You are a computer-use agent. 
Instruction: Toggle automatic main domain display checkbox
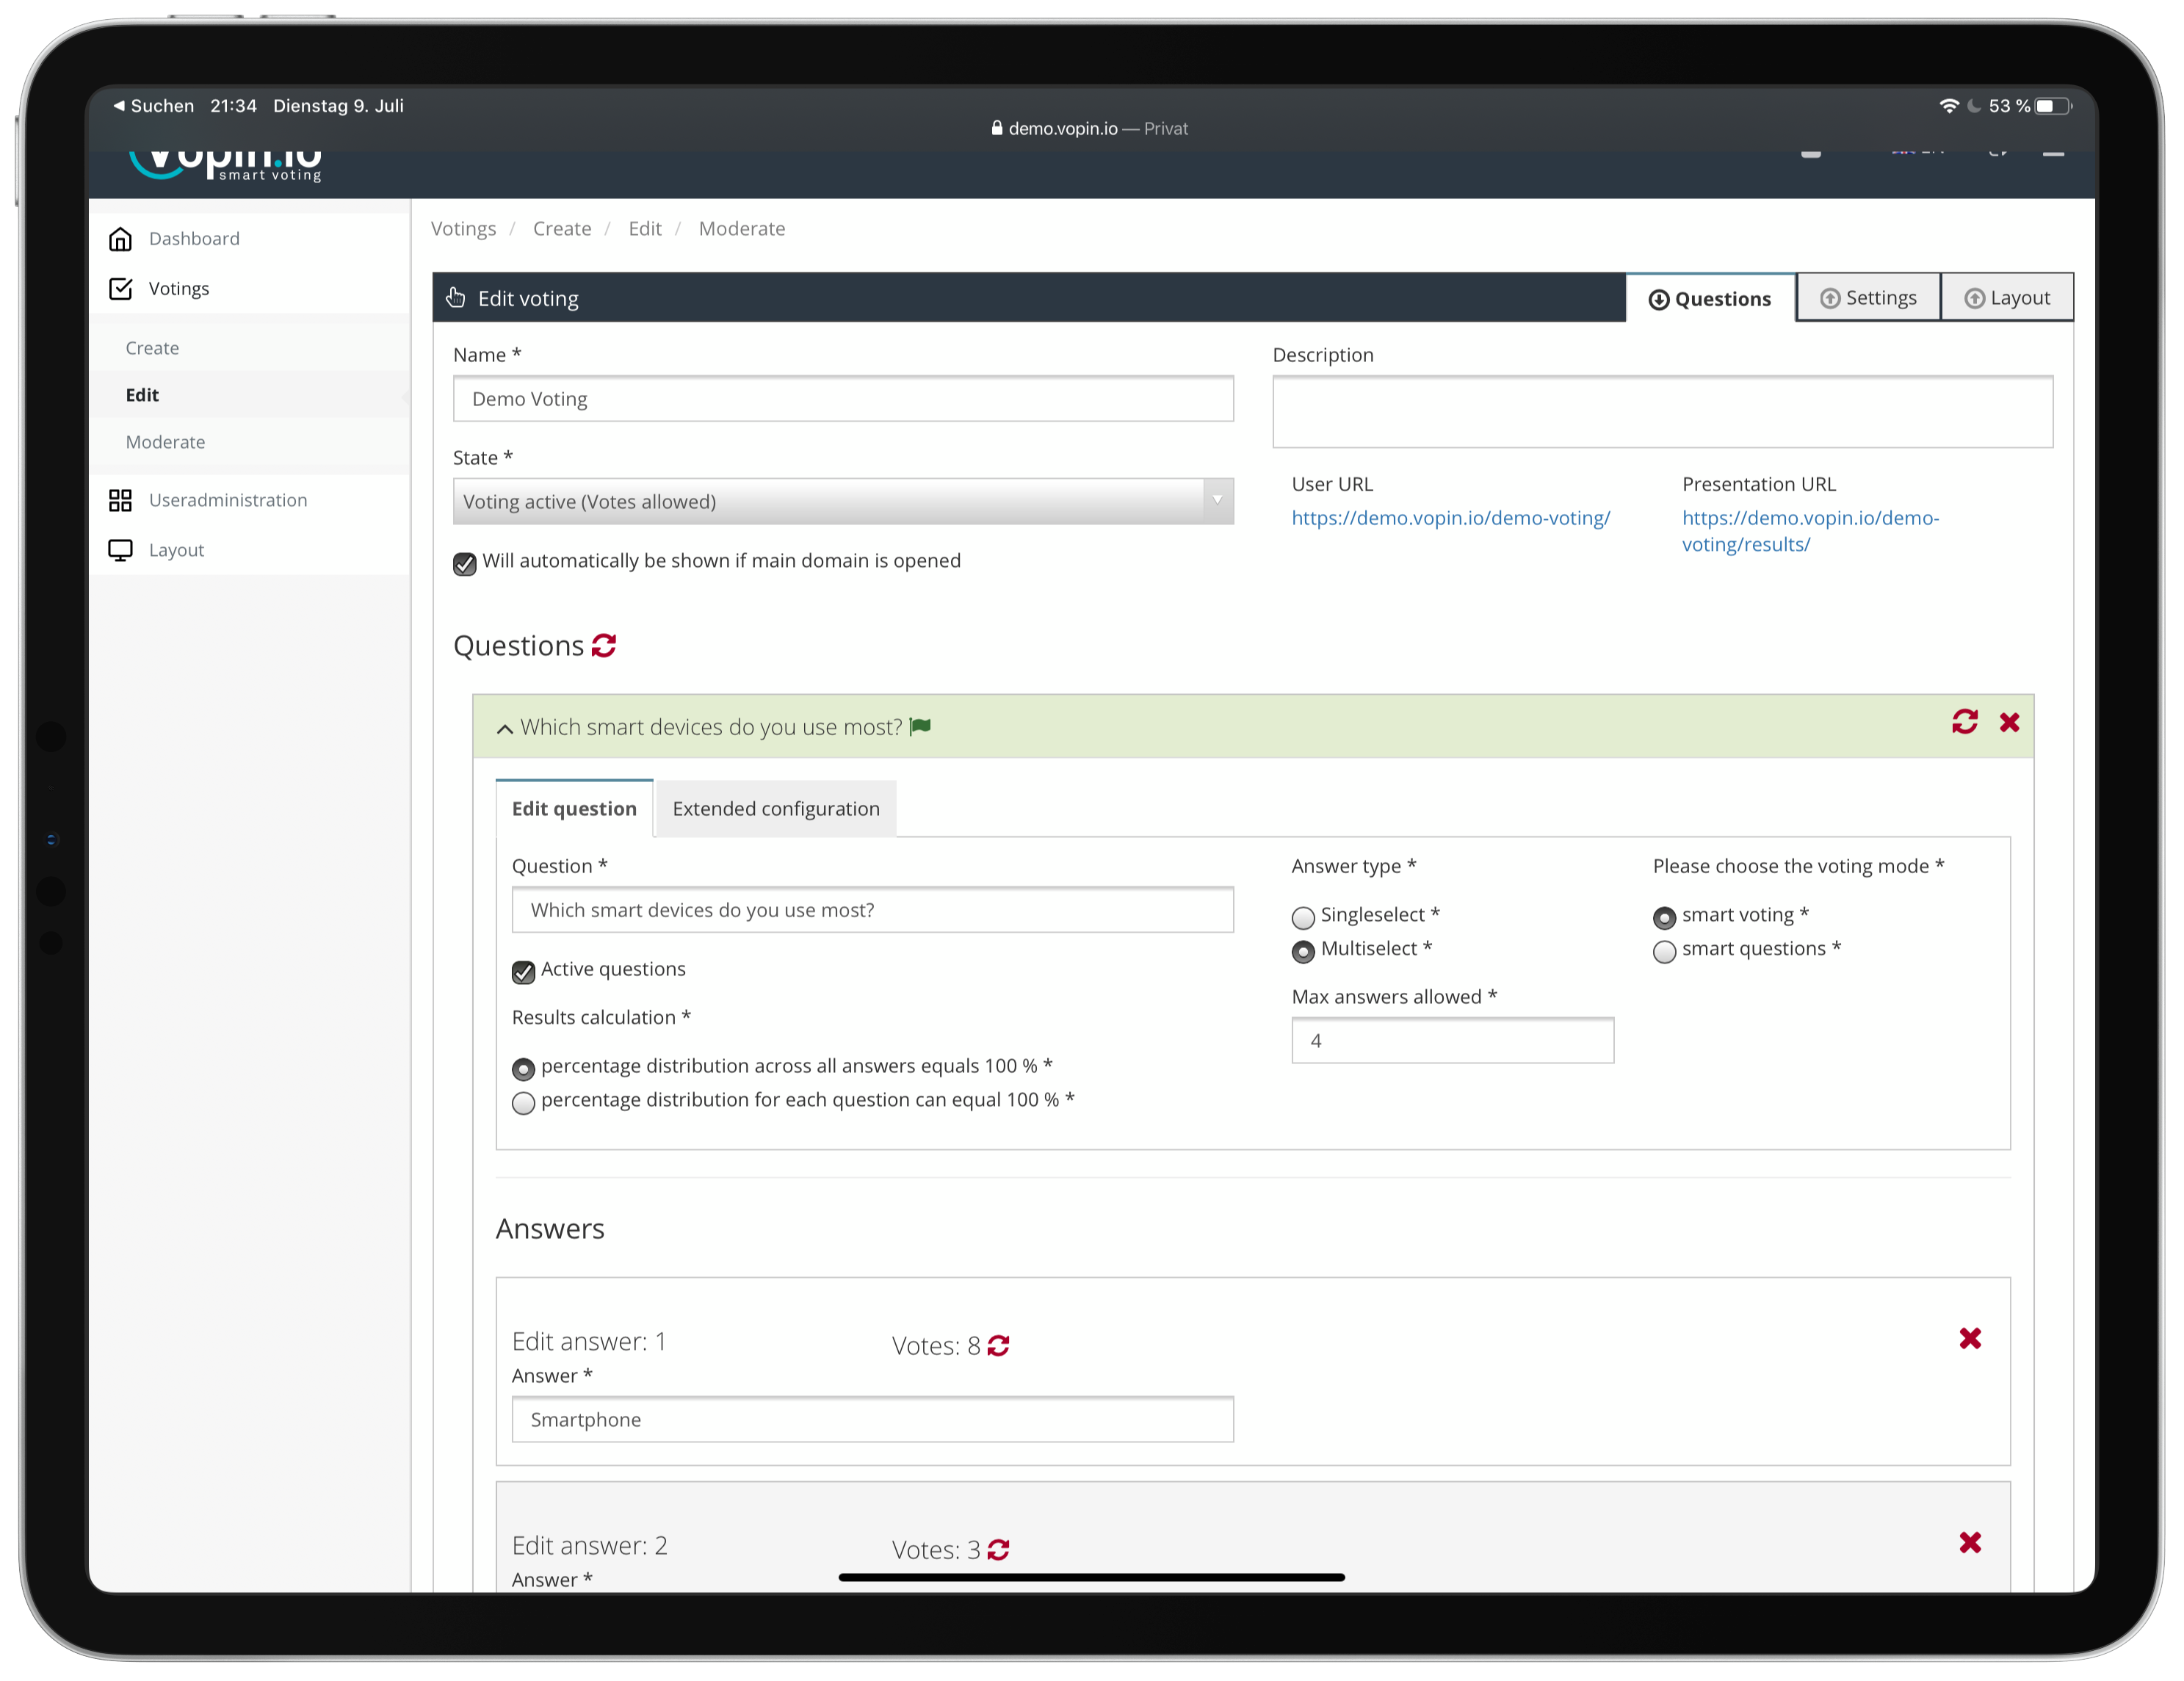(465, 564)
